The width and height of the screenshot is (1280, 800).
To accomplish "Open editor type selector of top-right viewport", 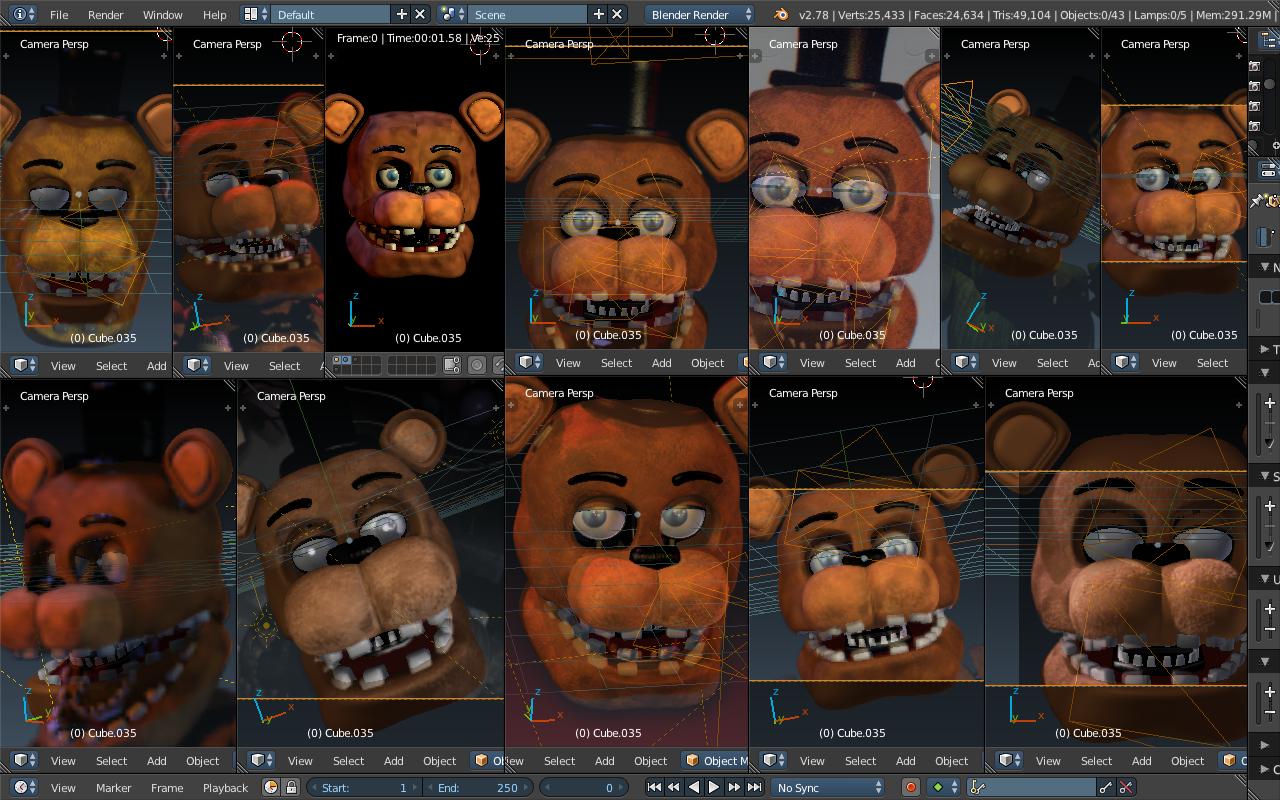I will coord(1126,362).
